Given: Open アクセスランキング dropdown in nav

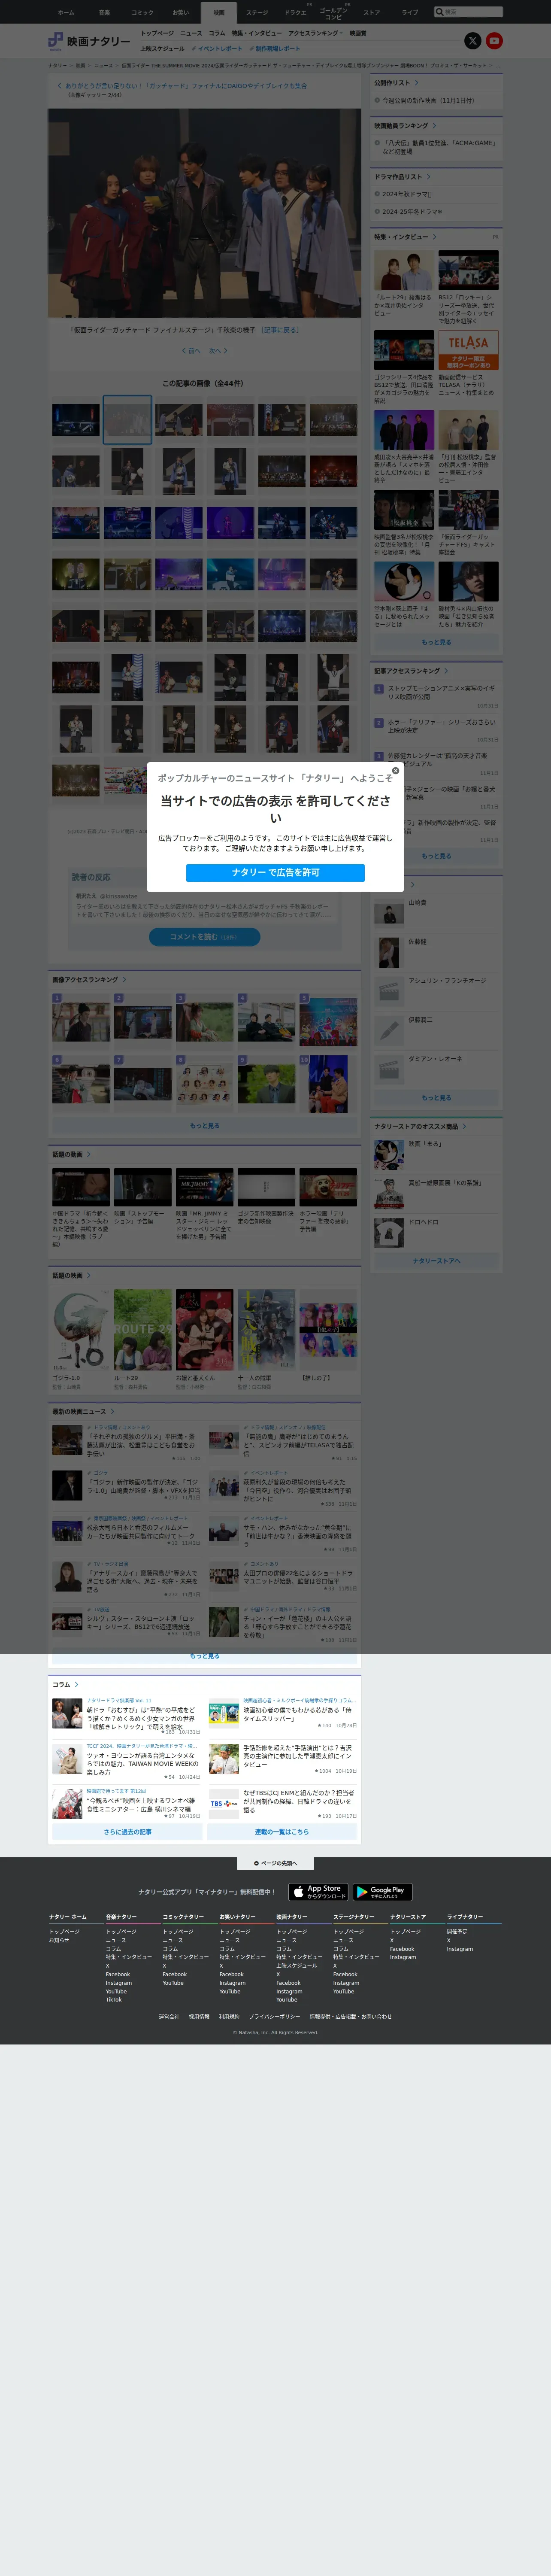Looking at the screenshot, I should point(315,33).
